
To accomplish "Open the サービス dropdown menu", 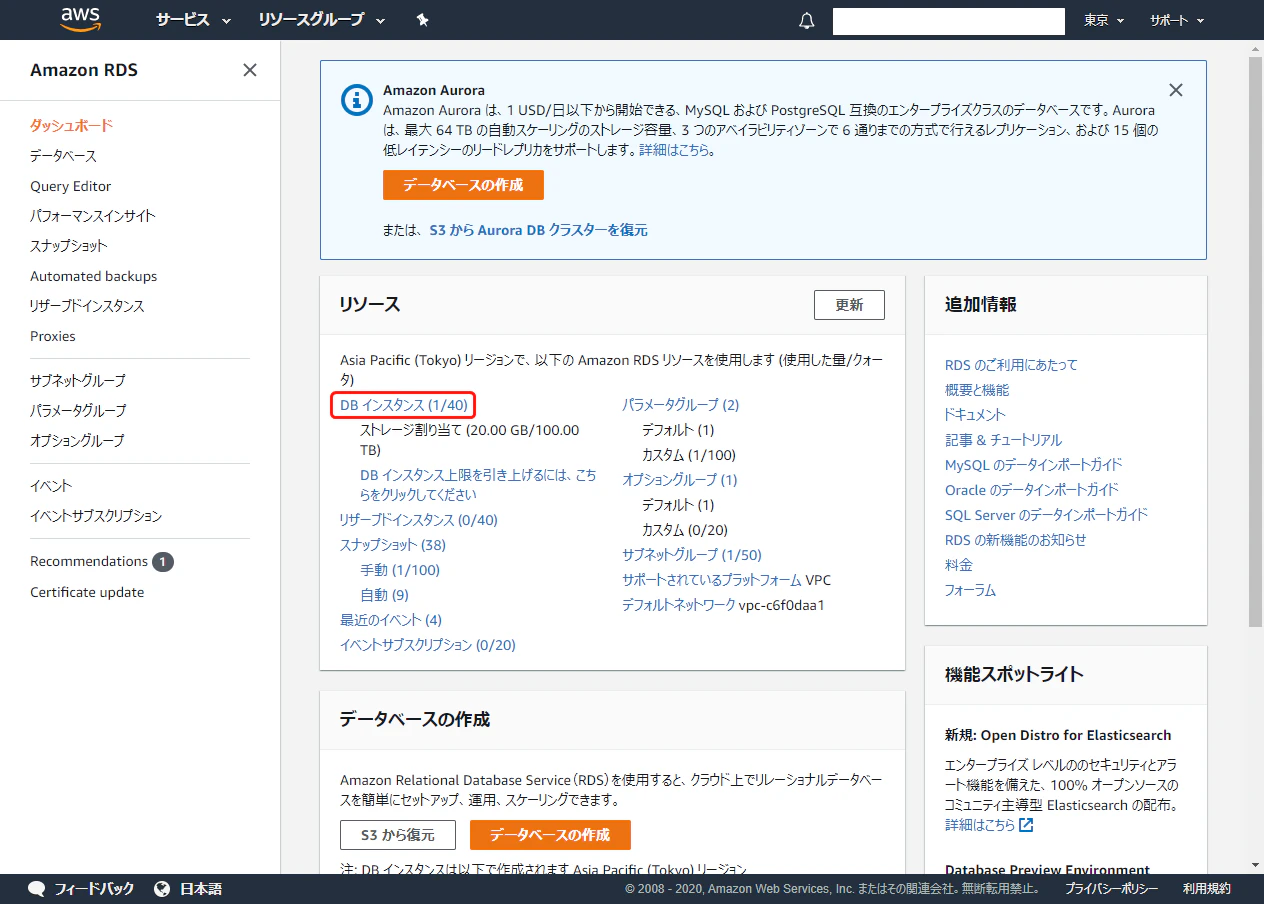I will (x=193, y=20).
